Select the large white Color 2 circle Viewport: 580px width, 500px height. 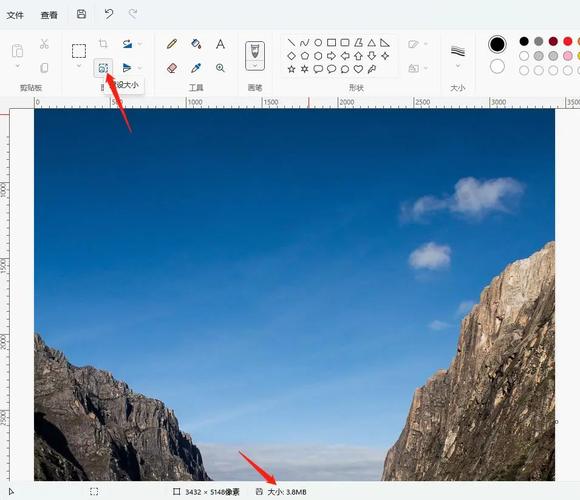[497, 67]
